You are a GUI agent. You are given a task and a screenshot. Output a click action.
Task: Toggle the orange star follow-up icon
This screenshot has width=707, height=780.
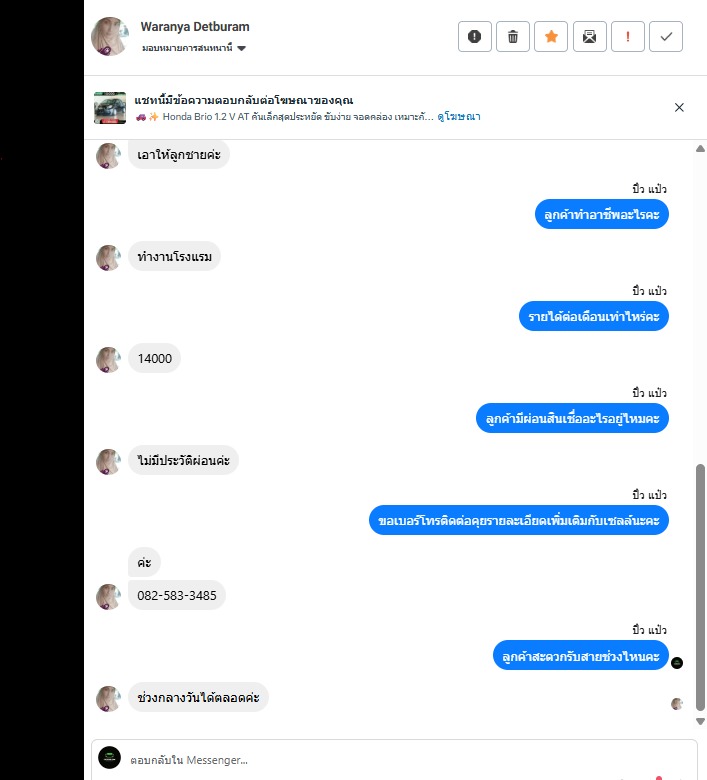pos(551,36)
